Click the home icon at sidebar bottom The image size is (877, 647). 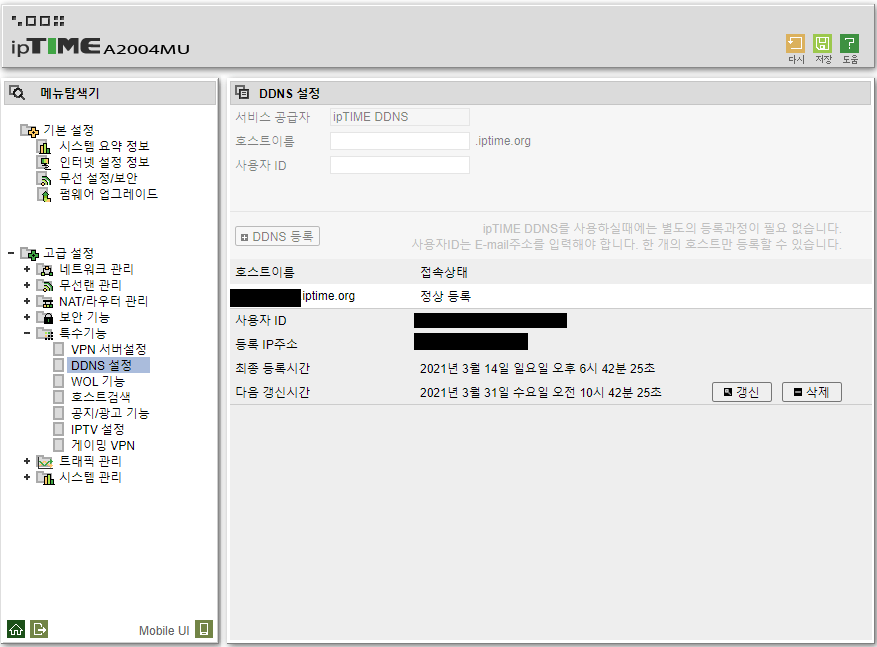coord(16,629)
